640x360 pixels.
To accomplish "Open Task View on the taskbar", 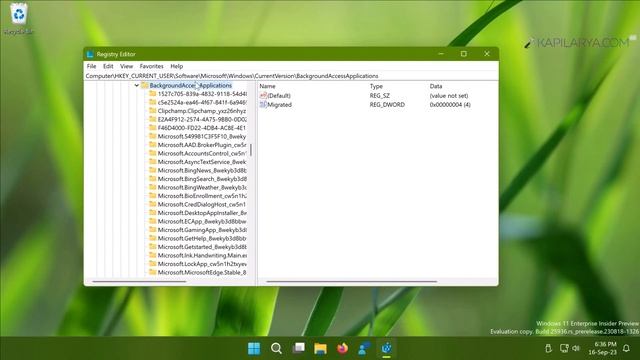I will [x=298, y=348].
